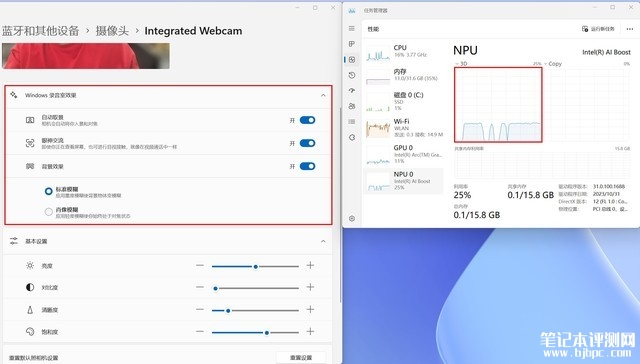Screen dimensions: 640x364
Task: Select NPU 0 in the performance list
Action: [x=403, y=181]
